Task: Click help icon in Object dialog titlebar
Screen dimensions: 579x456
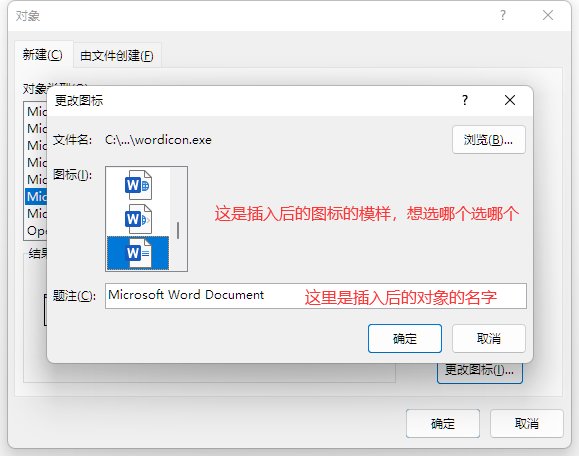Action: [503, 15]
